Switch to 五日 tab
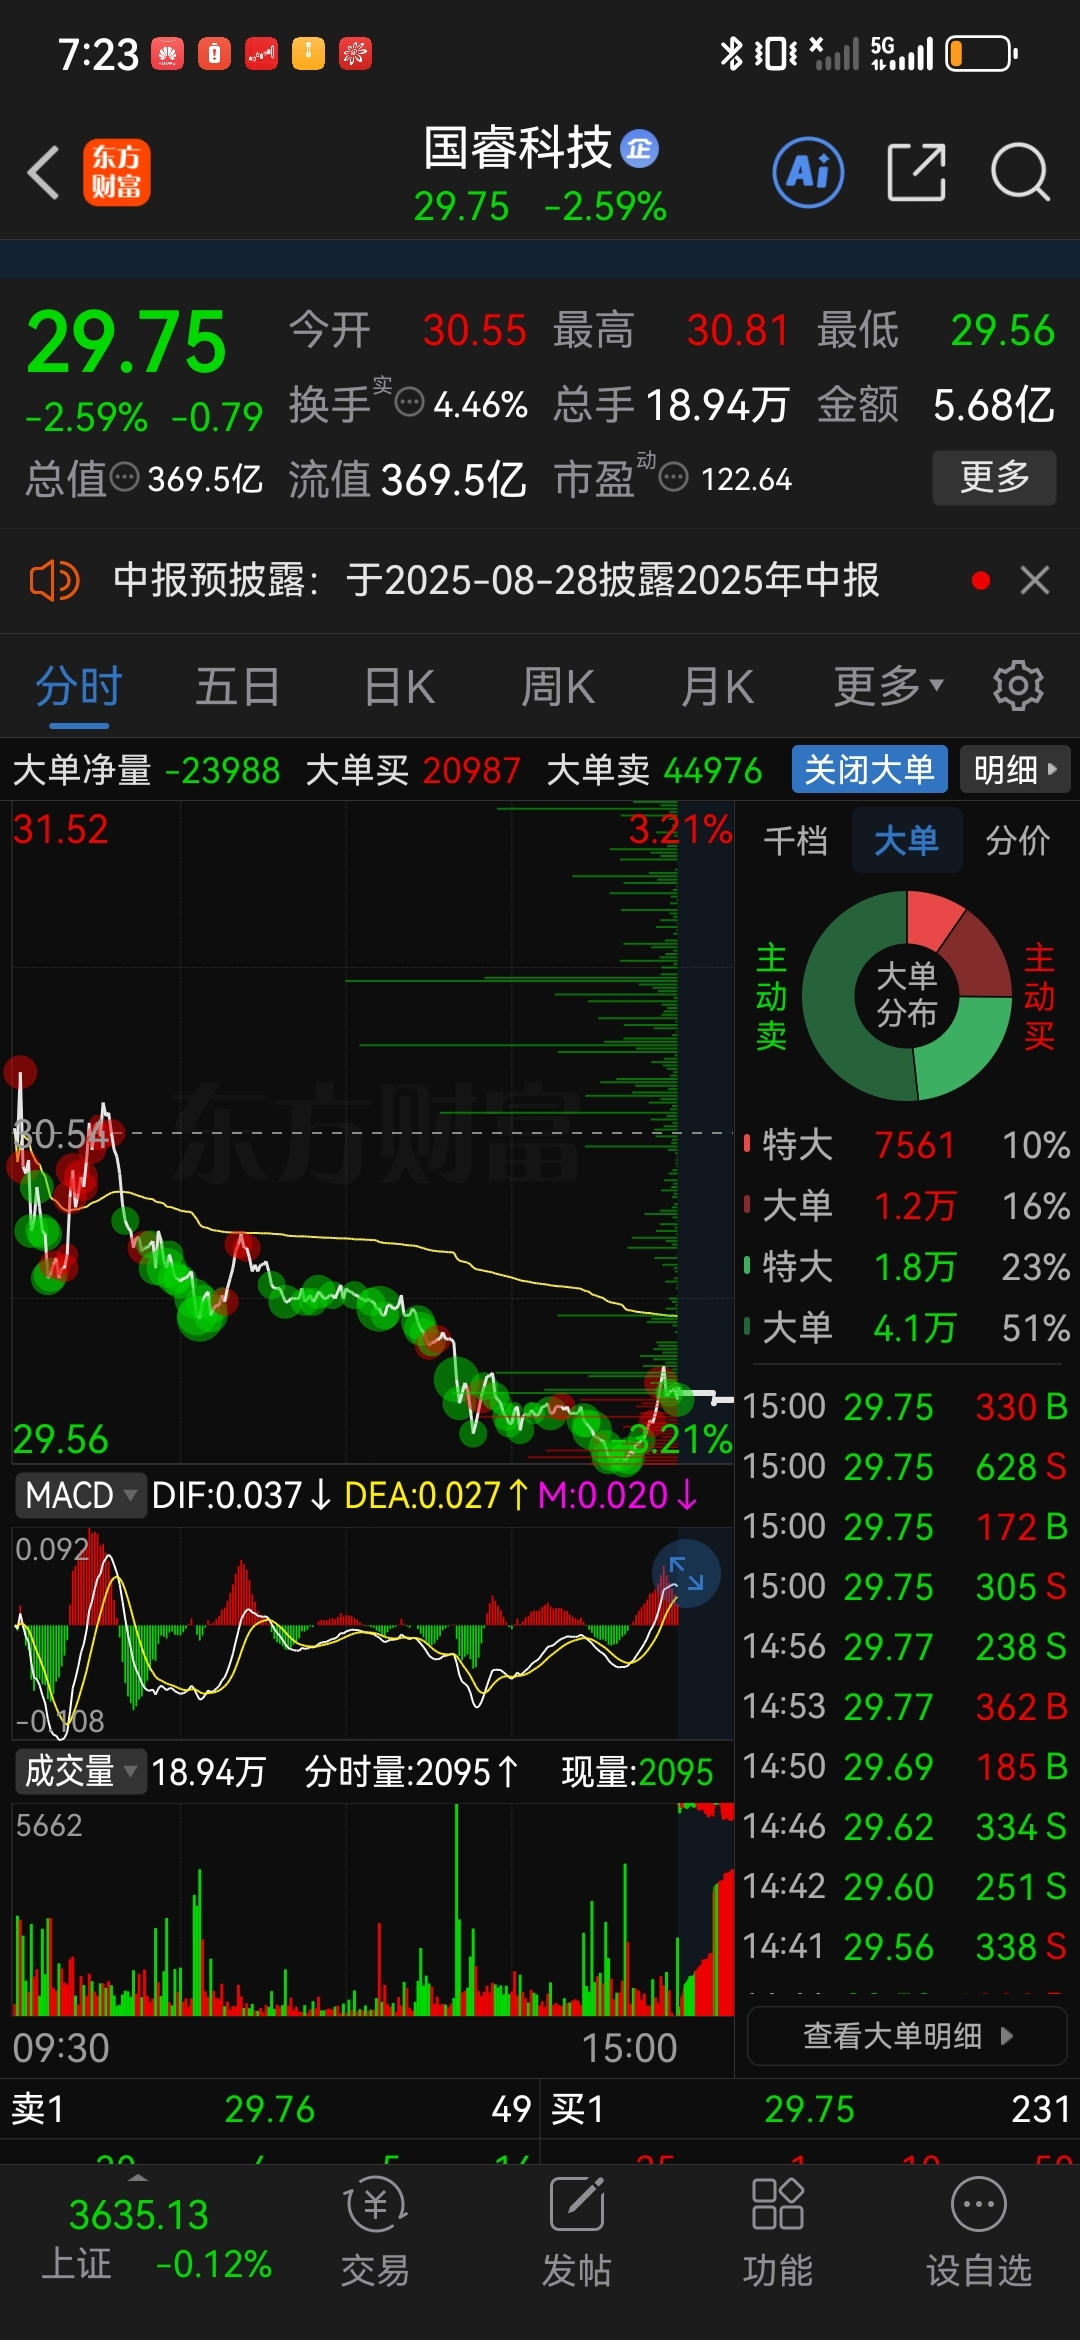 click(237, 686)
